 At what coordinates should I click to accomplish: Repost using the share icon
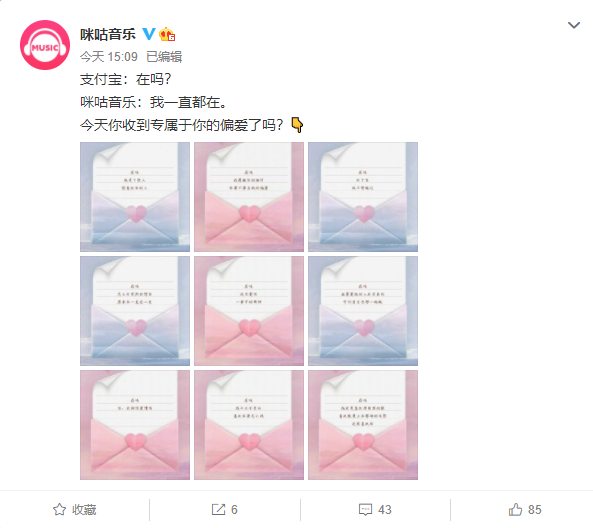218,509
